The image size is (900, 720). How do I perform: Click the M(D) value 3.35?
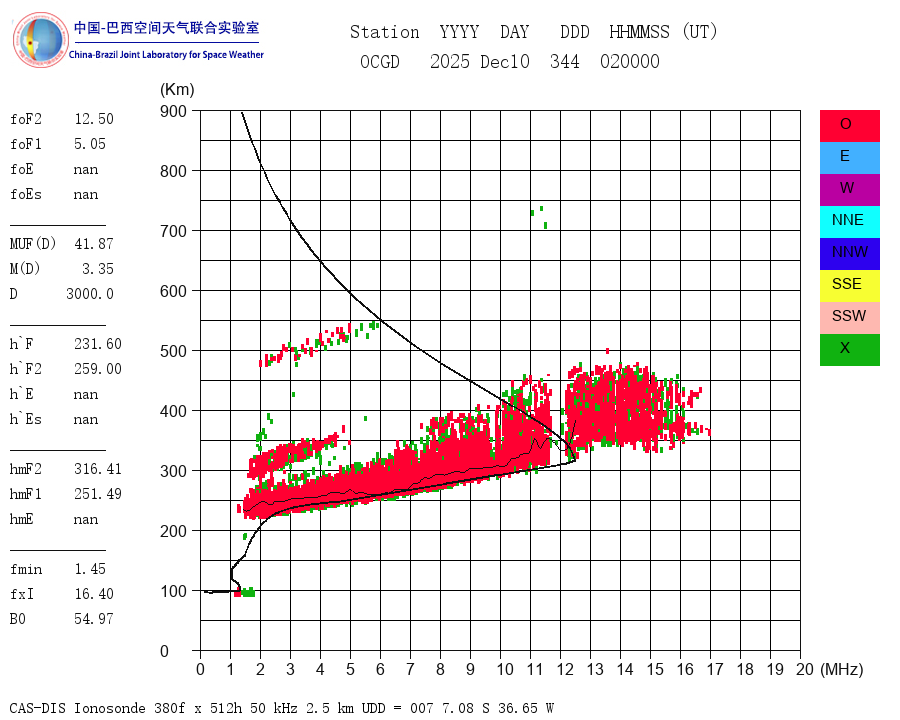click(98, 269)
